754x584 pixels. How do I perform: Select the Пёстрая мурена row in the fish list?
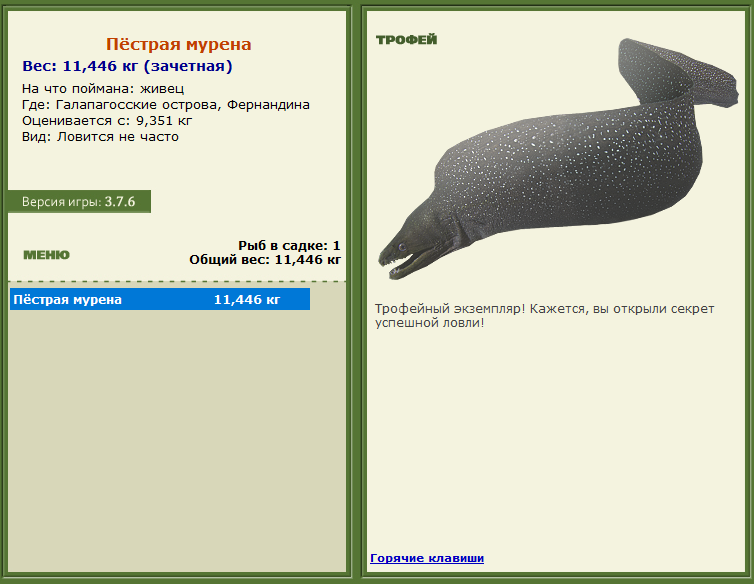pyautogui.click(x=160, y=299)
